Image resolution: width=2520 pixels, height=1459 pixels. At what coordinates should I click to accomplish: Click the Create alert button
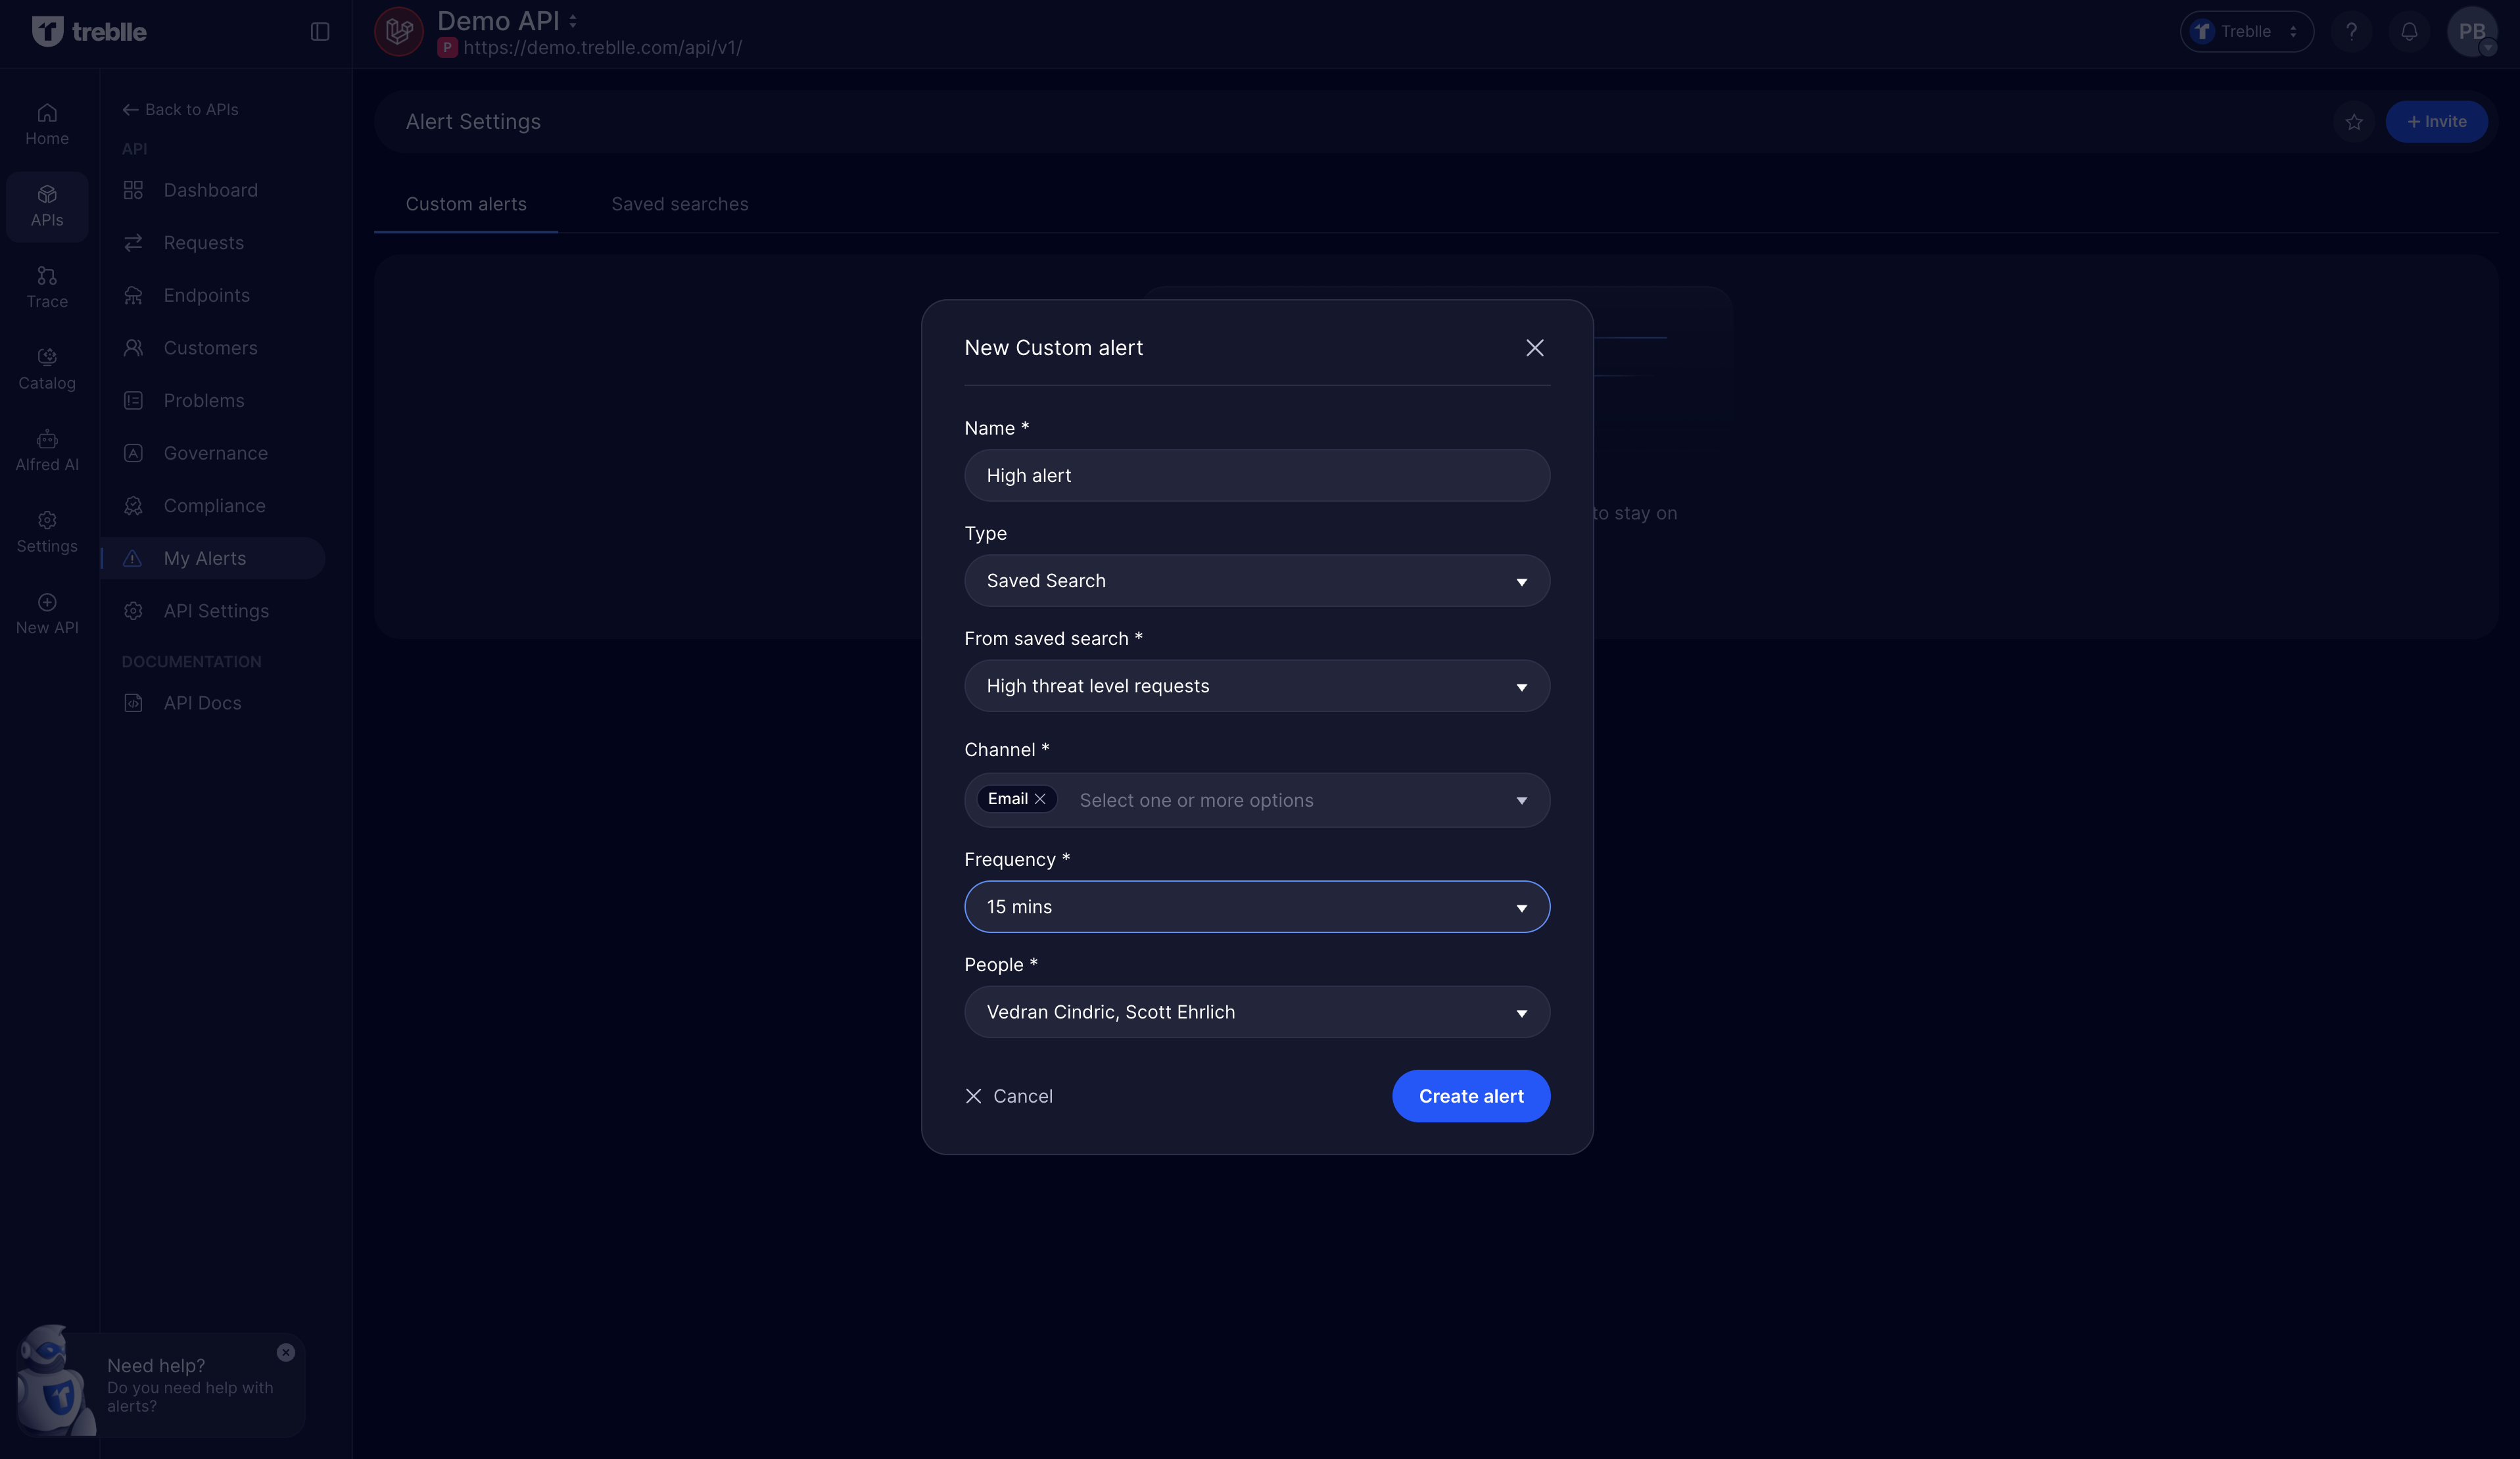[x=1470, y=1096]
